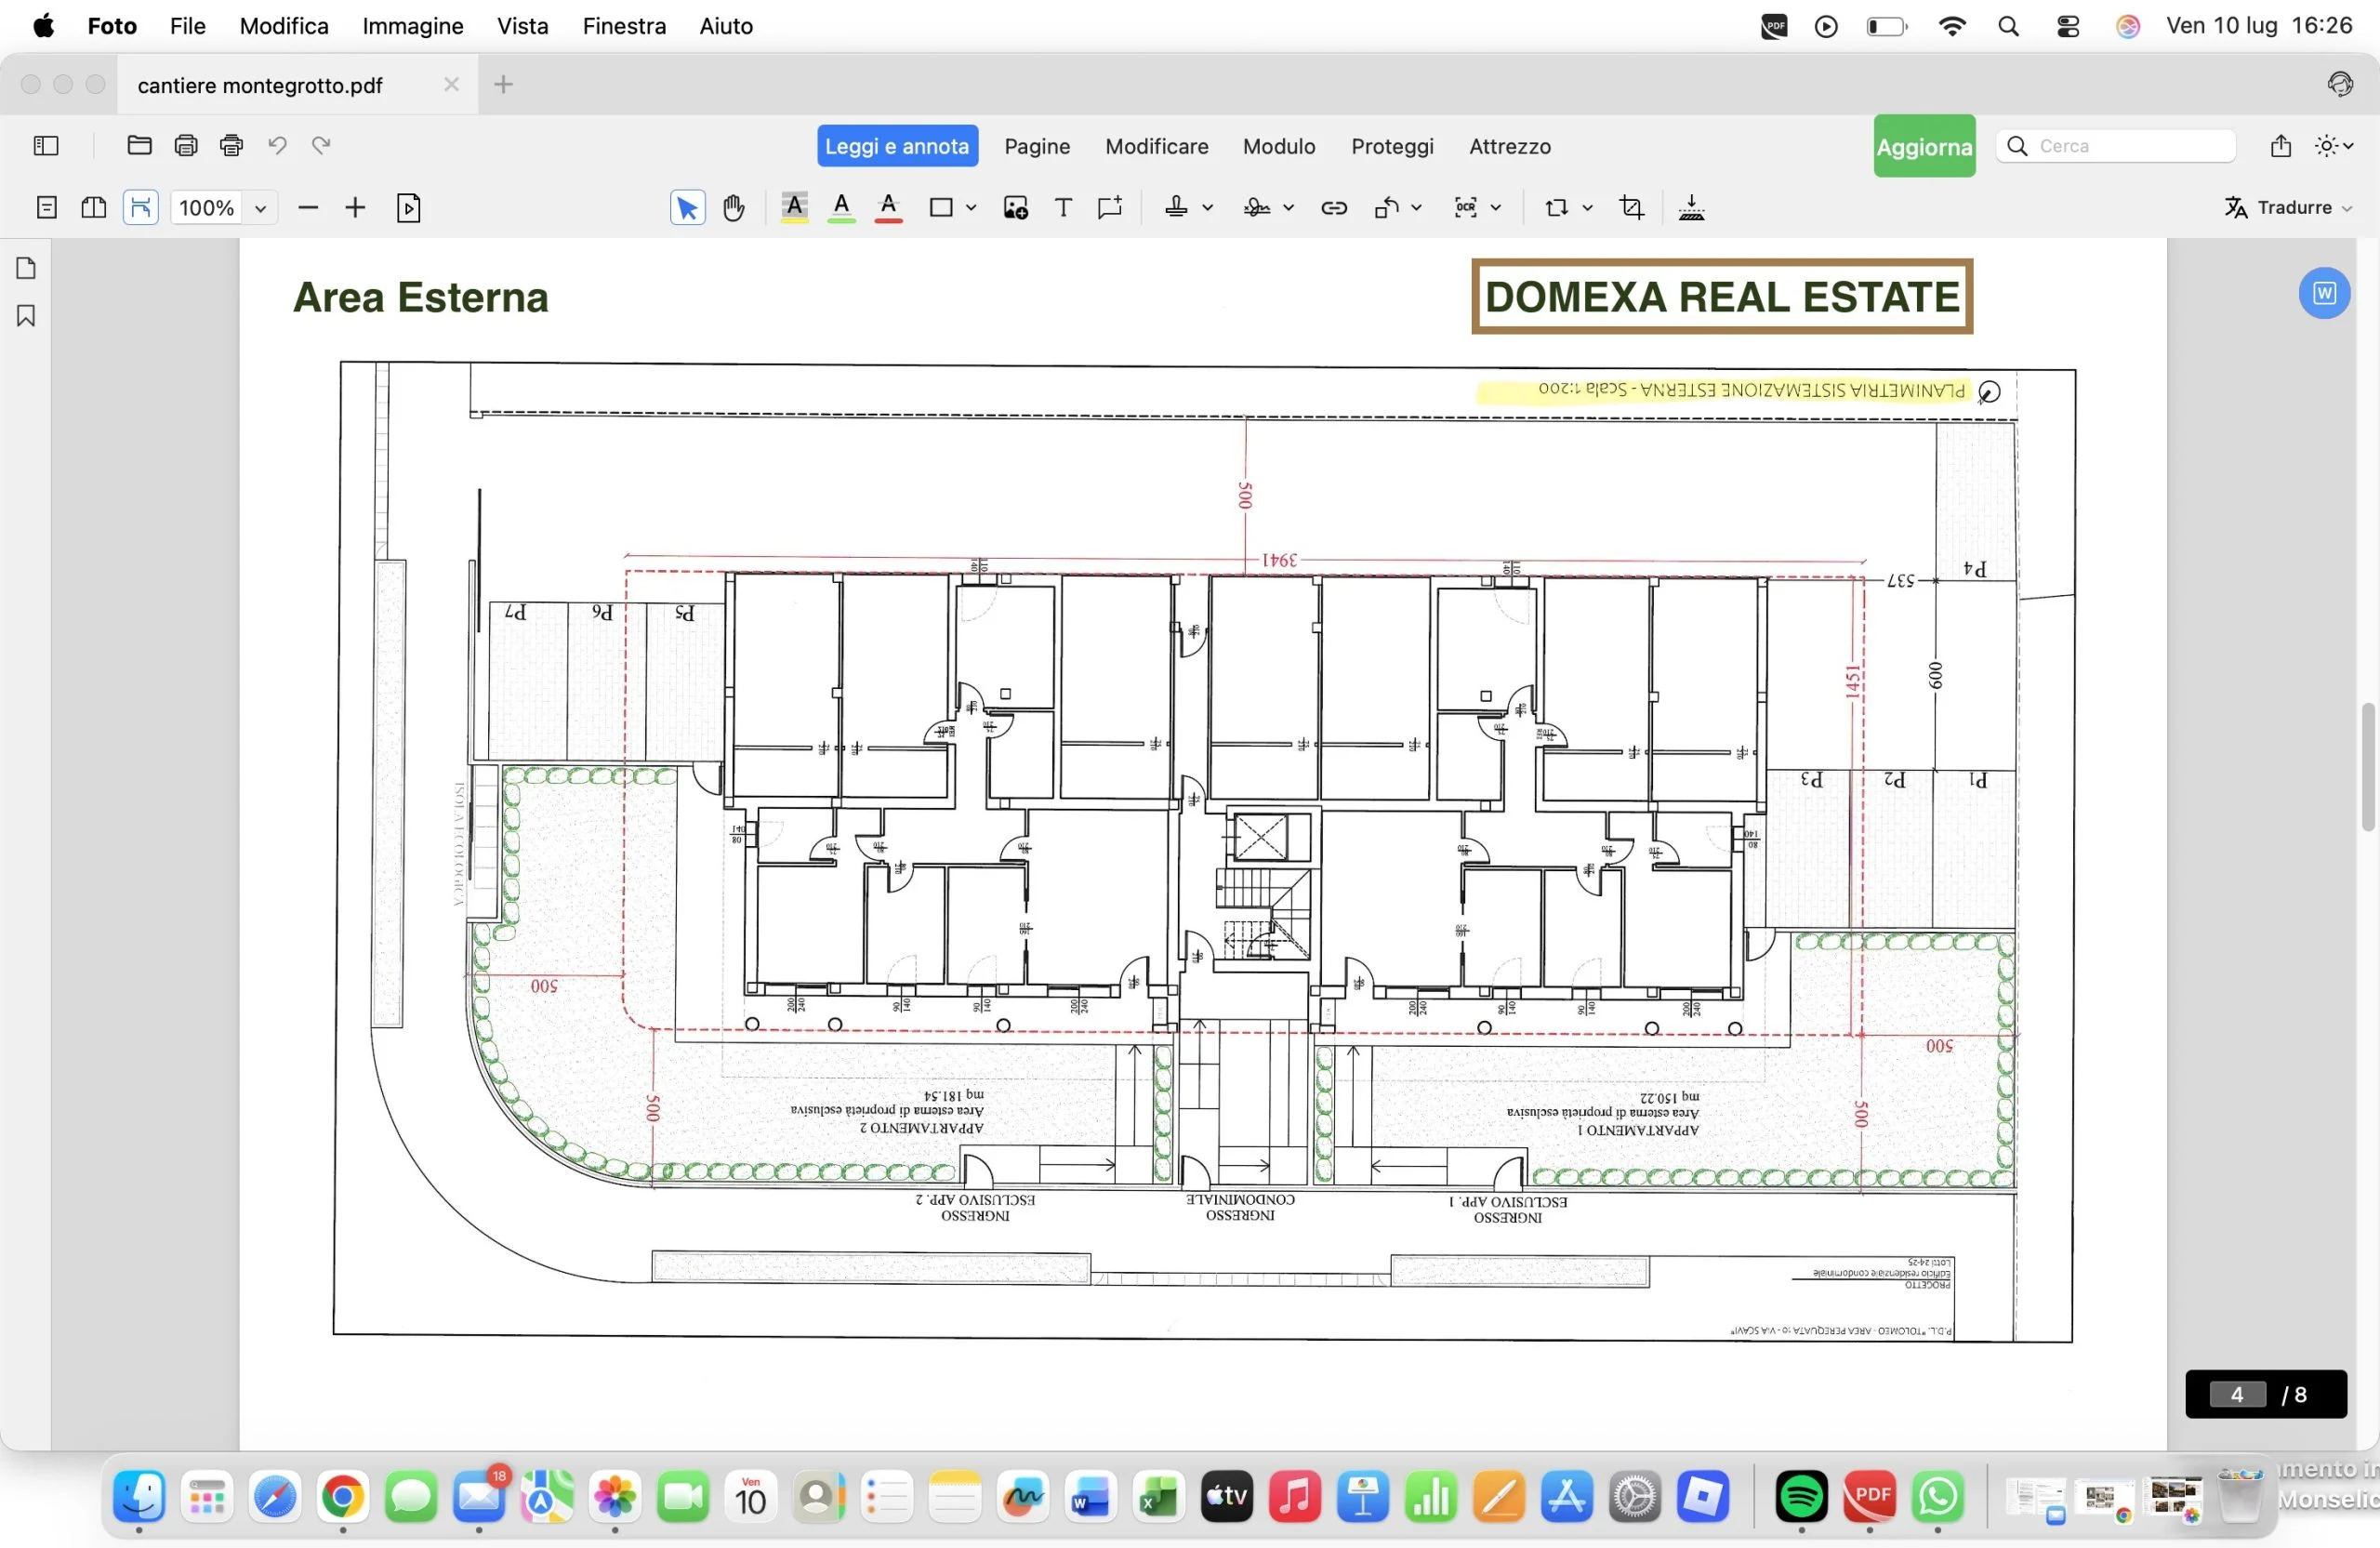Add a new tab with plus button
Screen dimensions: 2380x1548
pos(504,85)
